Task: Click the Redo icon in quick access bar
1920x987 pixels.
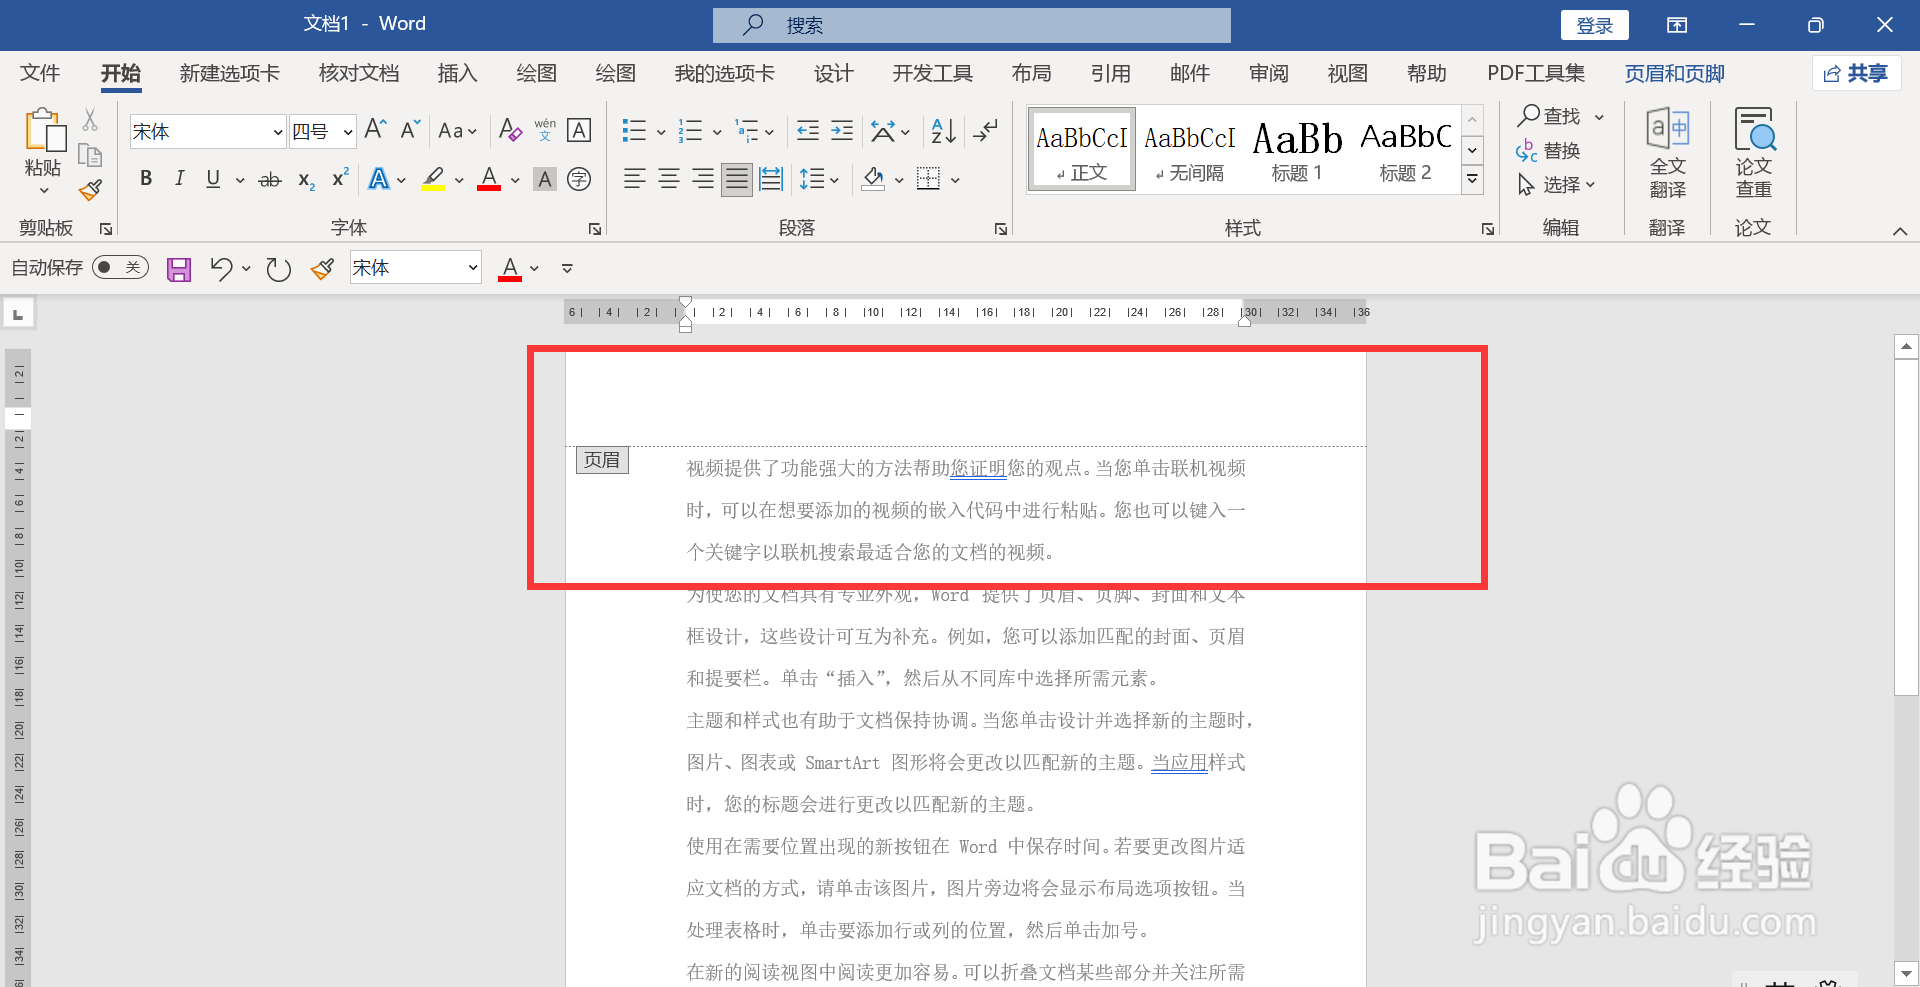Action: pos(278,269)
